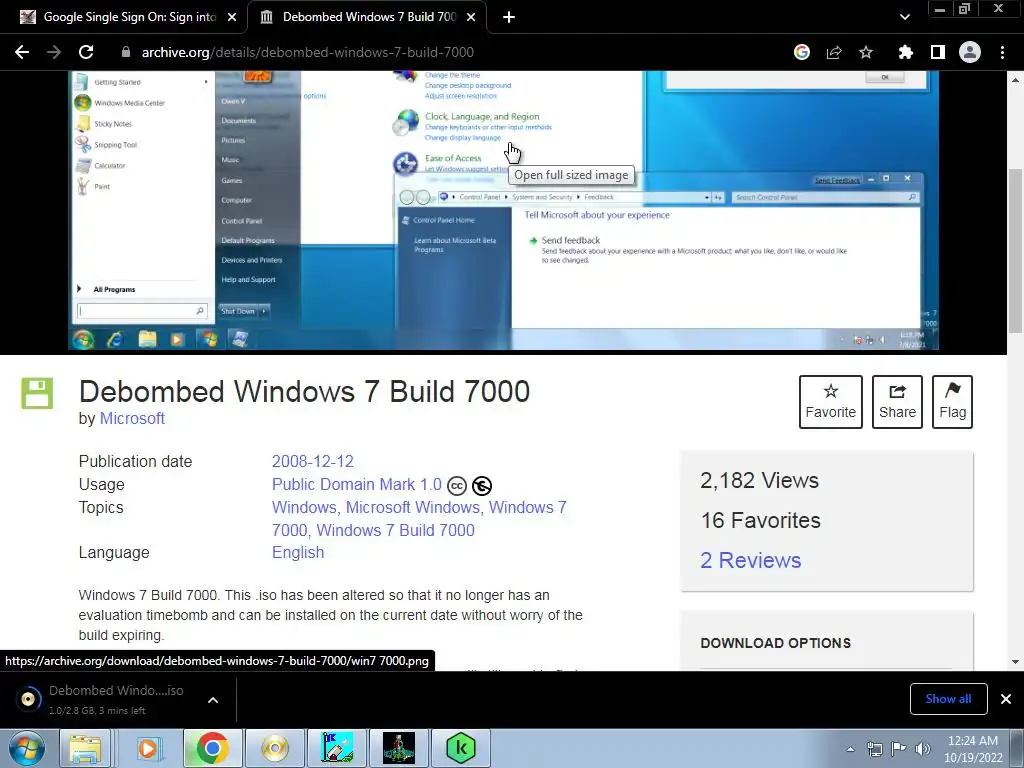
Task: Bookmark this tab with the star icon
Action: (x=866, y=52)
